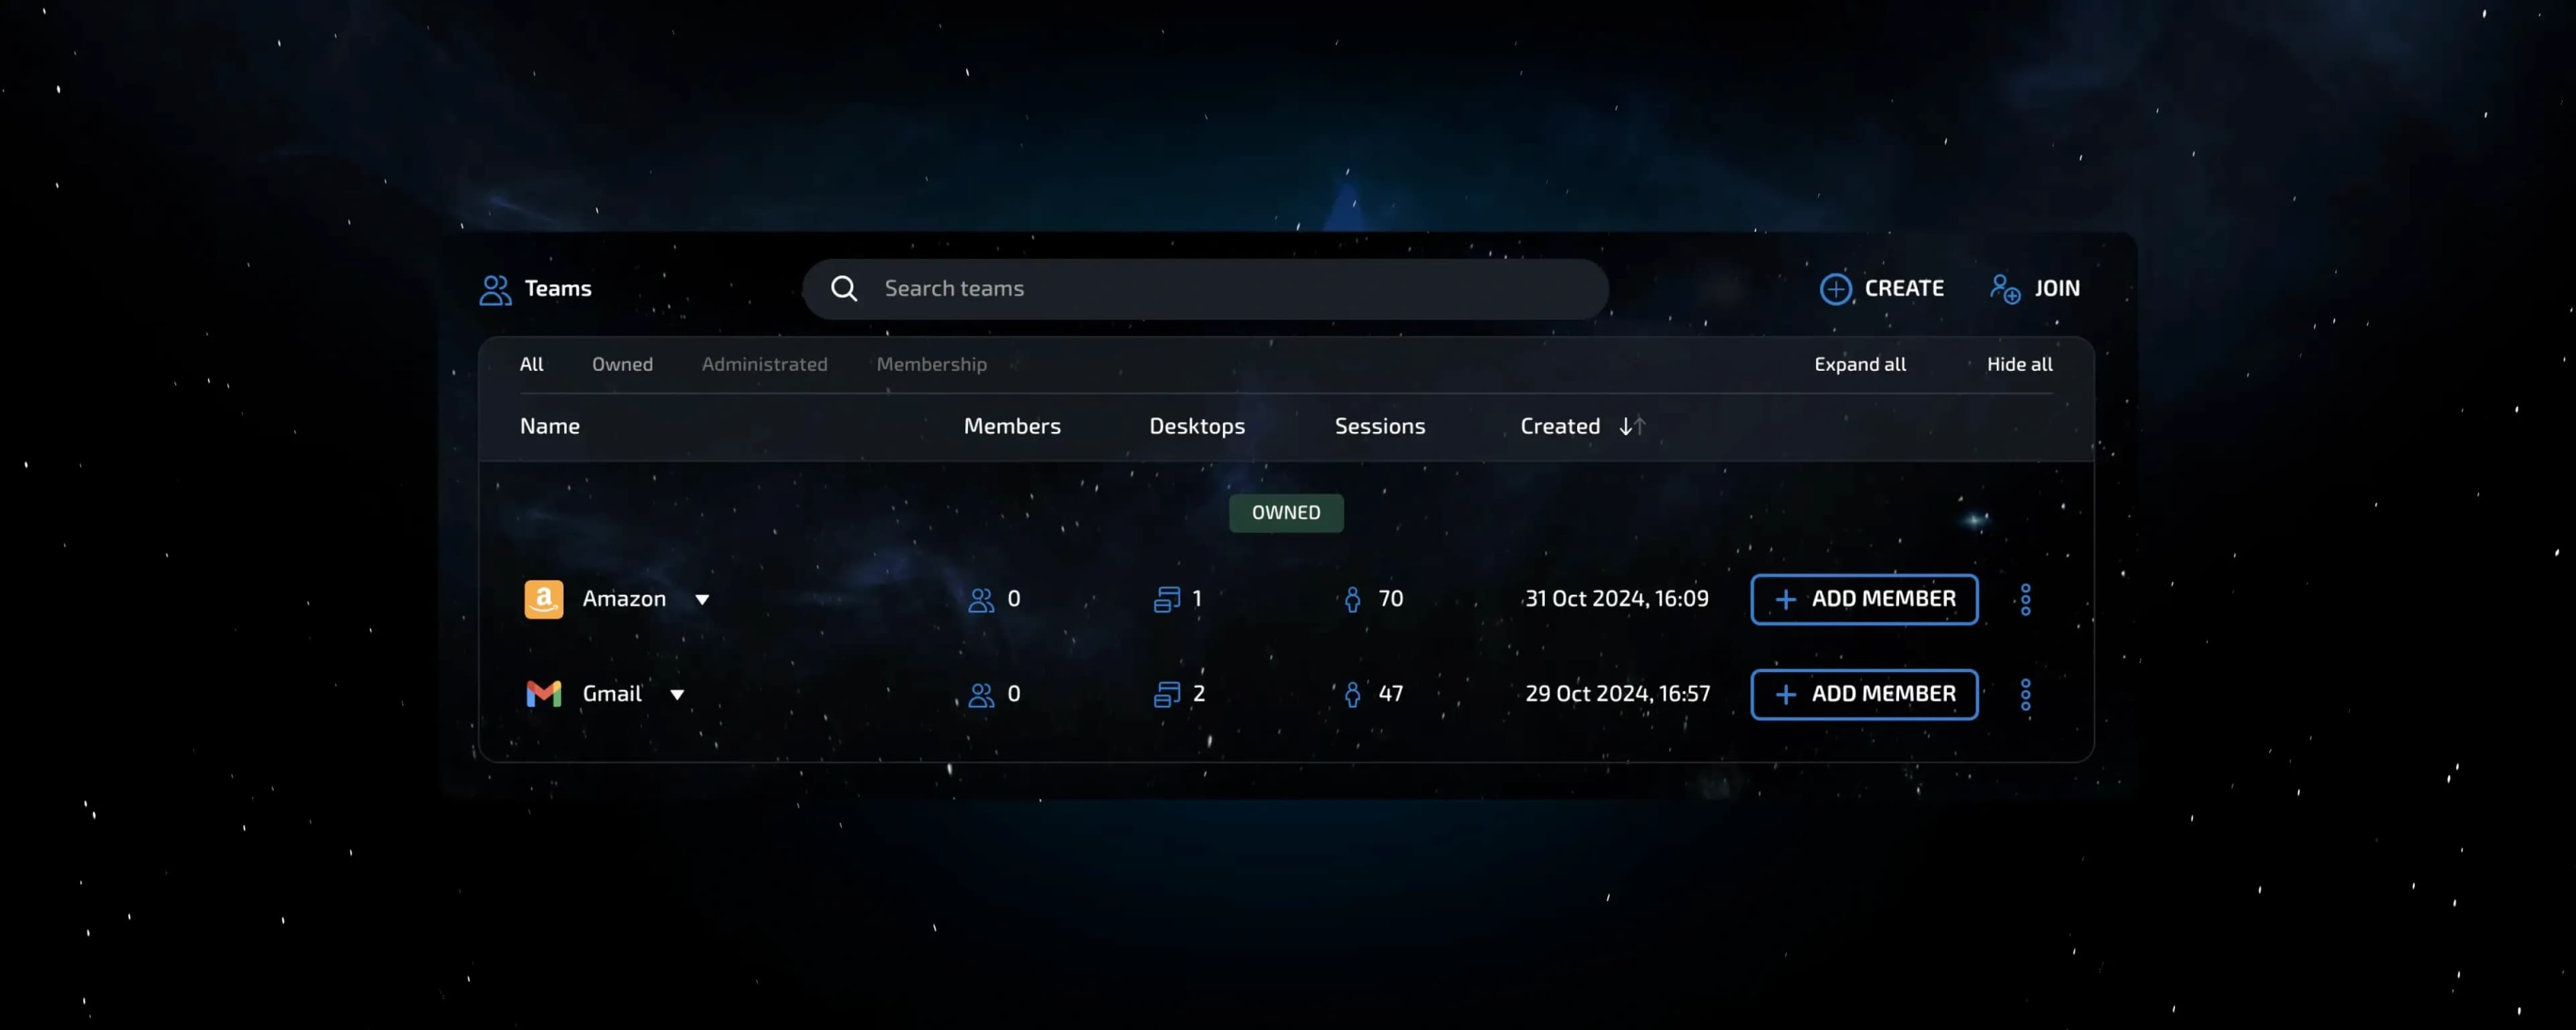
Task: Click the Gmail desktops count icon
Action: 1166,694
